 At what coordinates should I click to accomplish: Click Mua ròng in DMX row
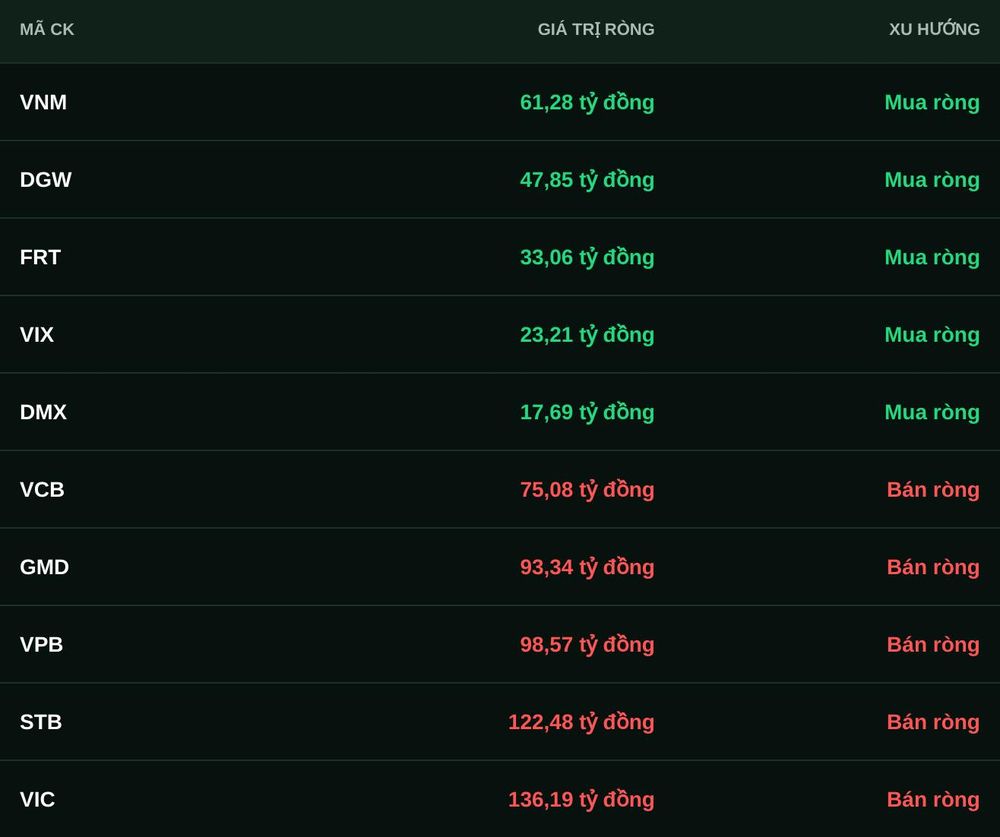[932, 413]
